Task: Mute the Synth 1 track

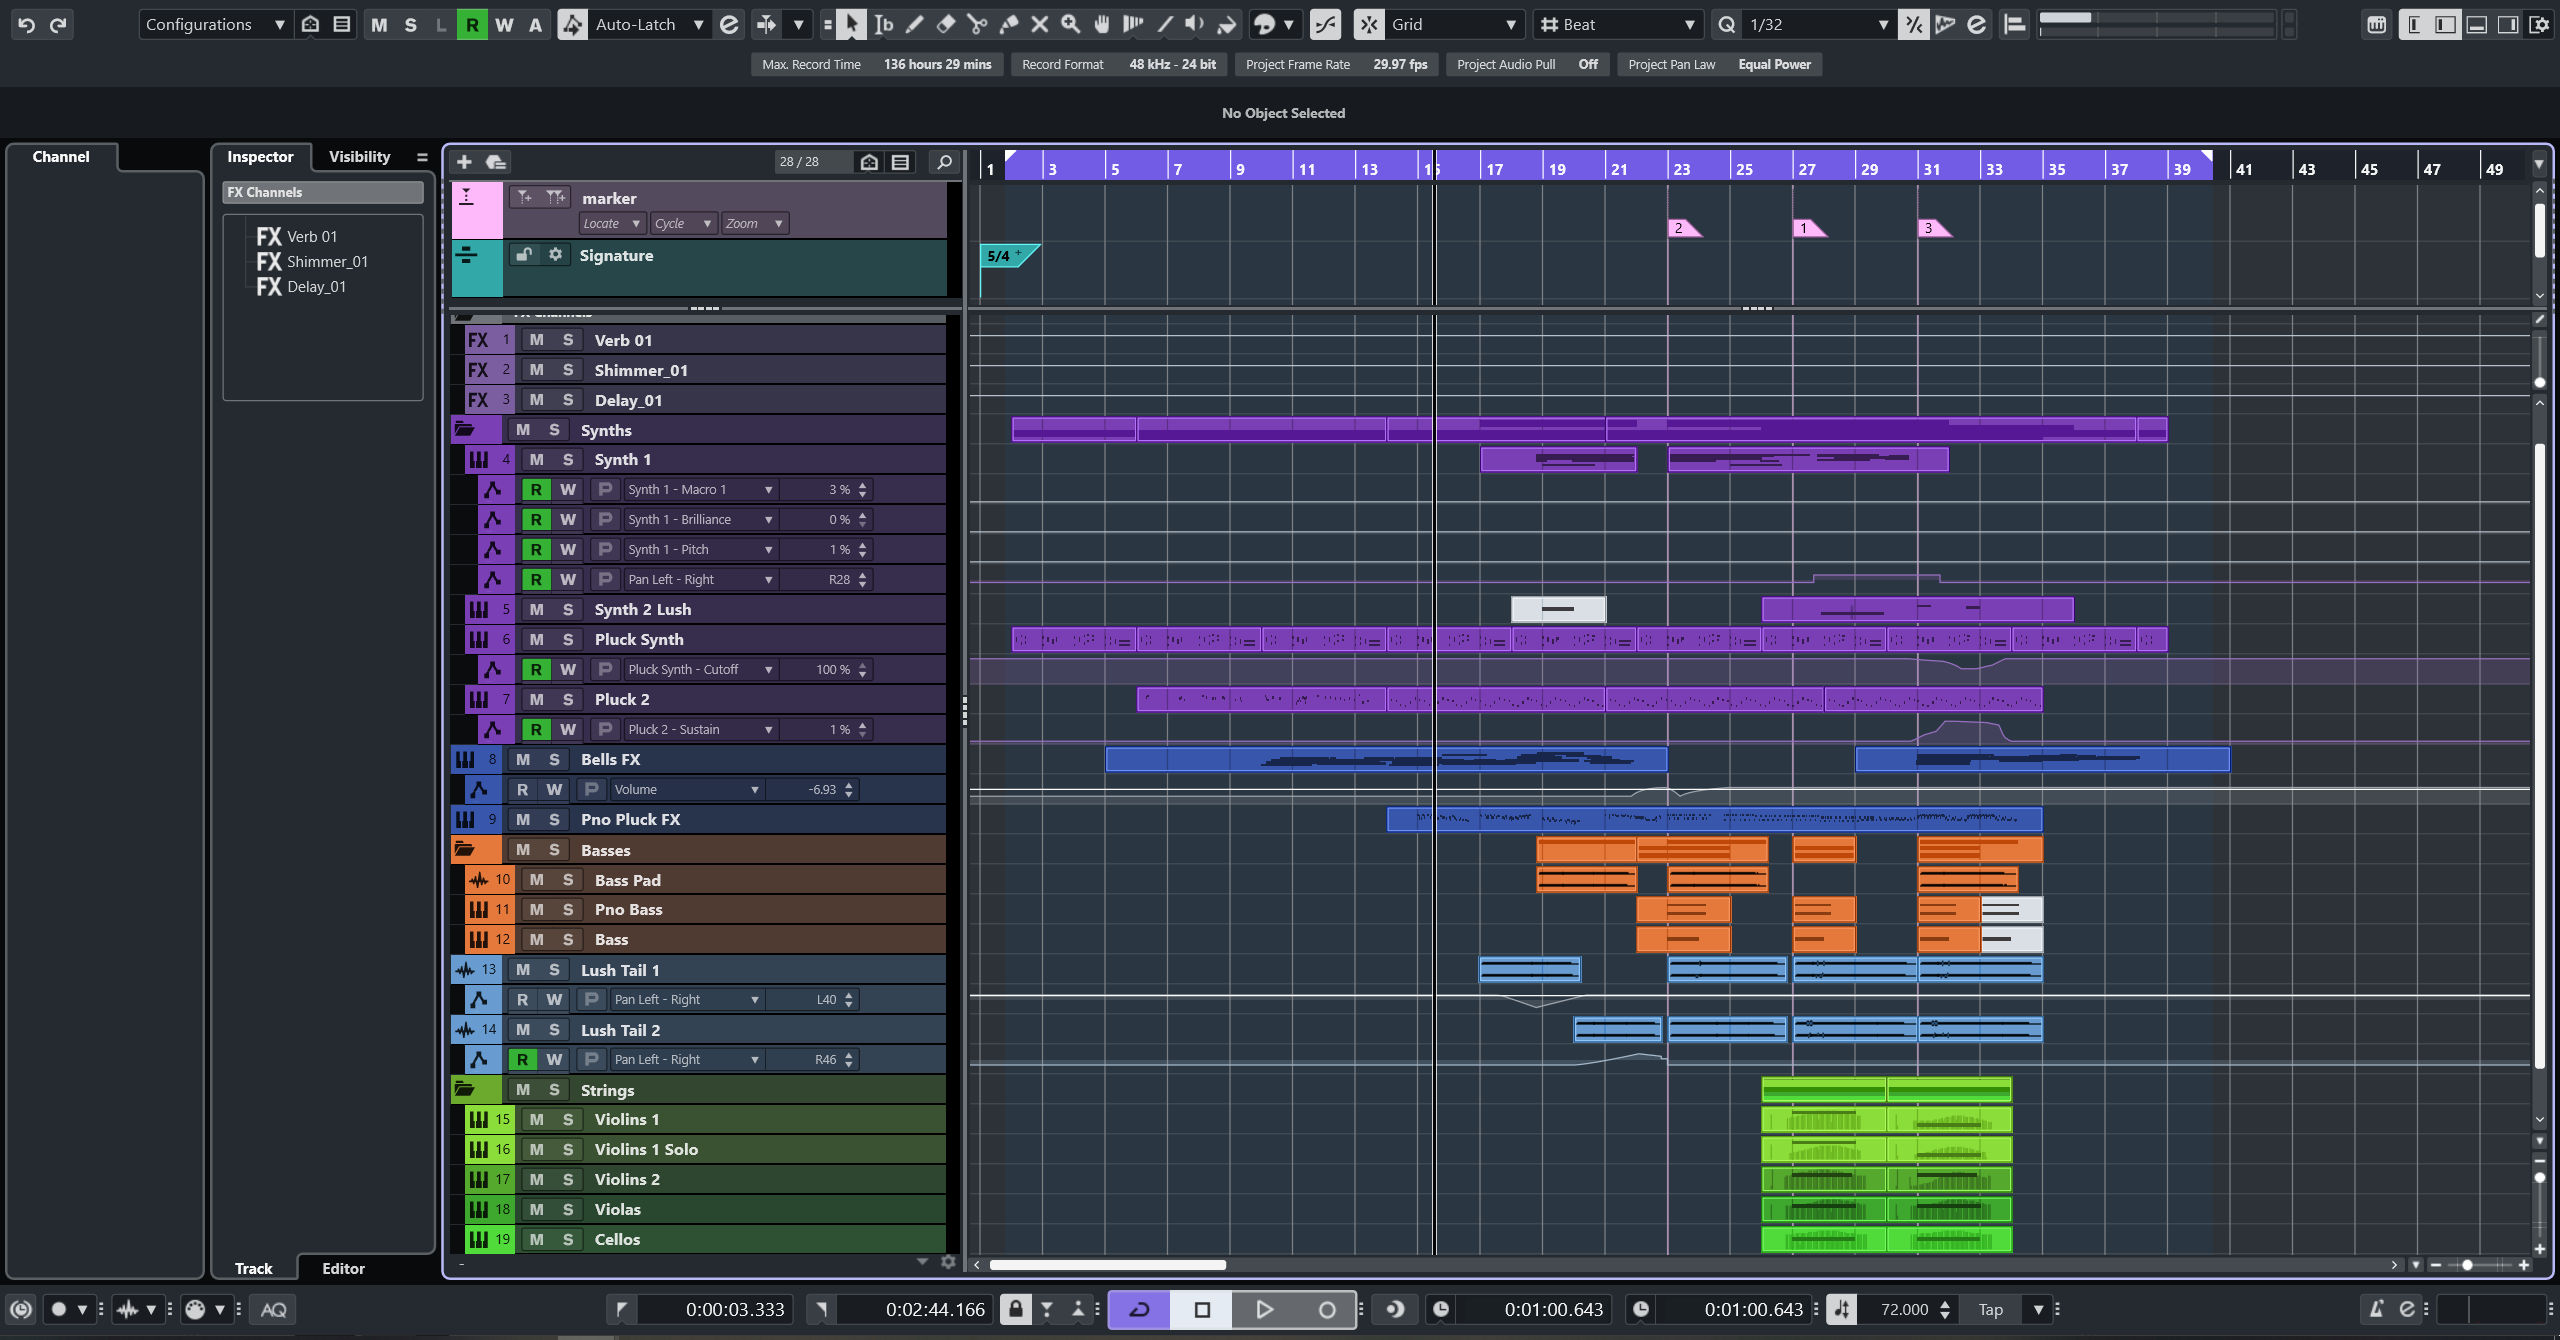Action: [x=537, y=460]
